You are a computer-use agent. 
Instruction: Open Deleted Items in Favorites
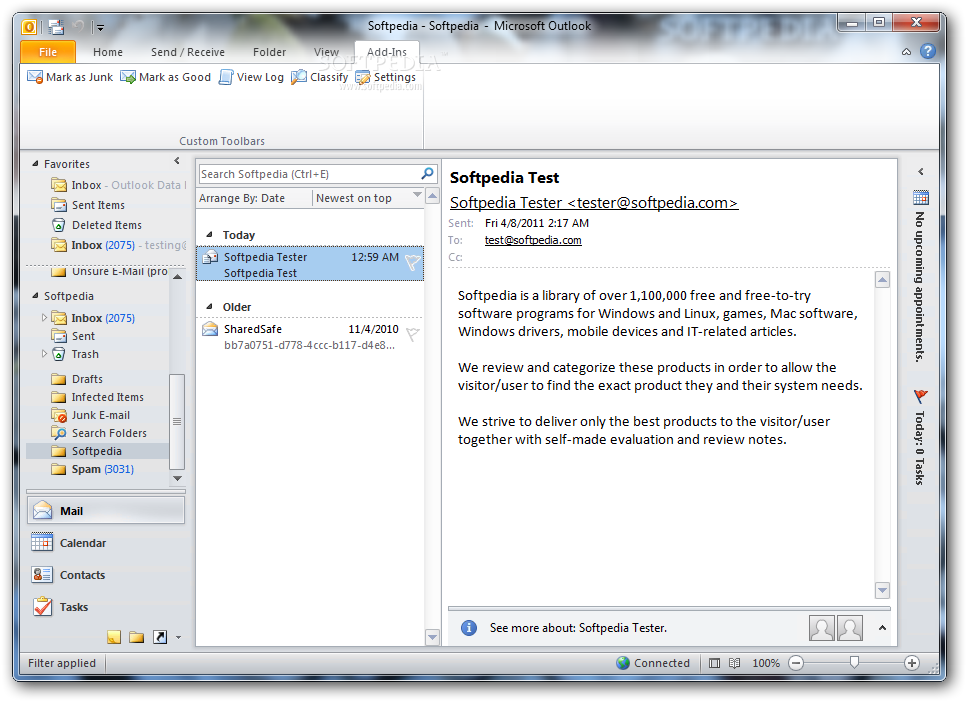coord(106,225)
